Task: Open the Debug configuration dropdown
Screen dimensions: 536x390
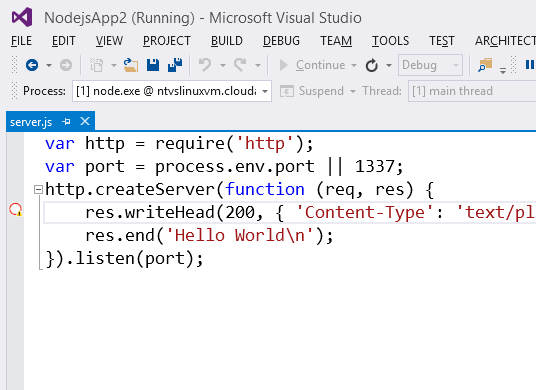Action: [x=430, y=65]
